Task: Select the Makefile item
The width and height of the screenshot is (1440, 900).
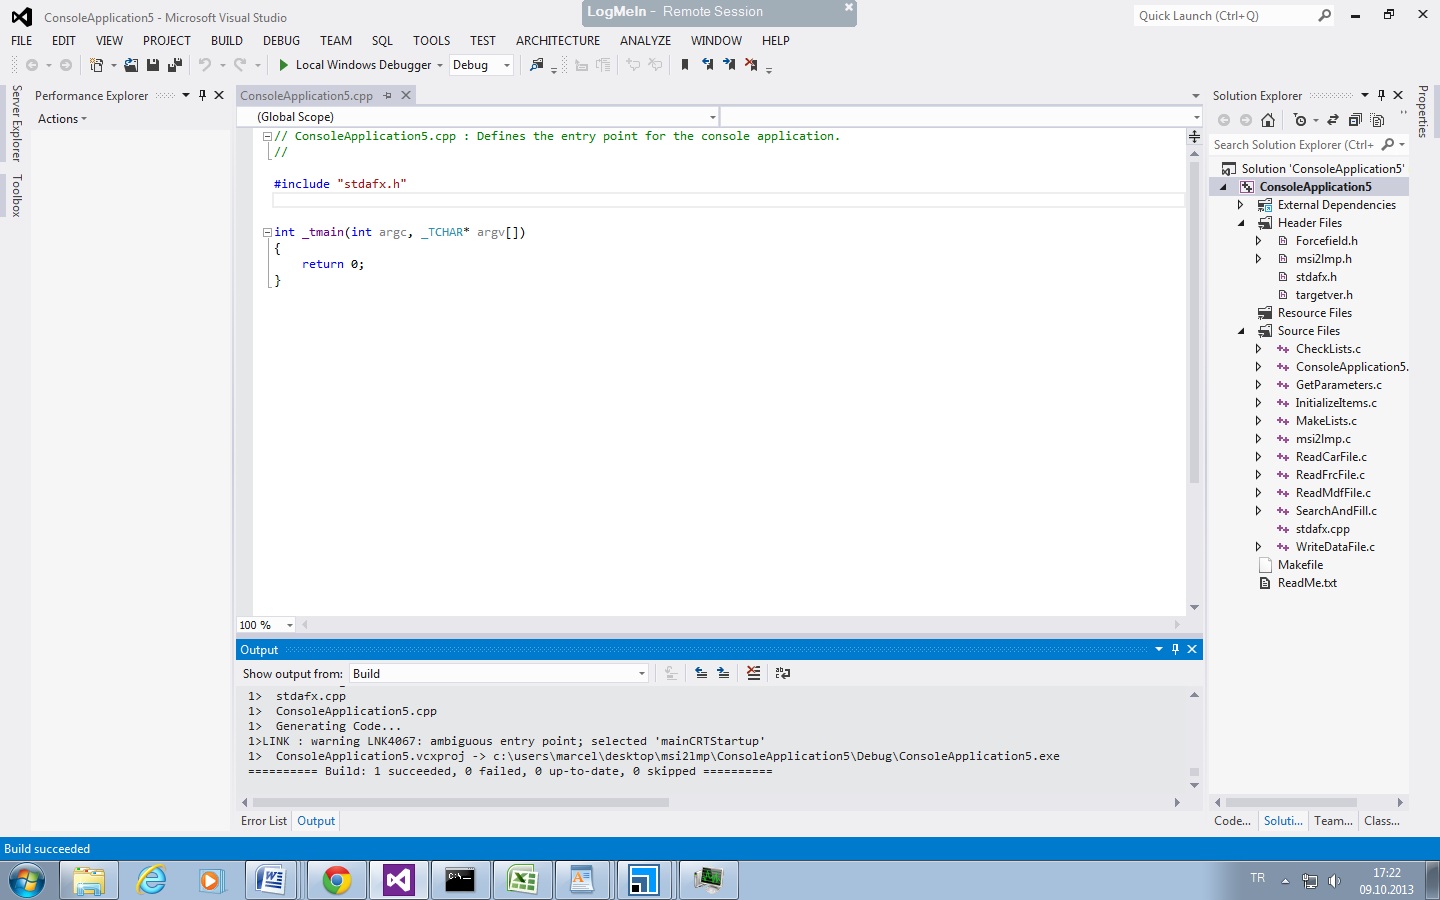Action: (x=1300, y=565)
